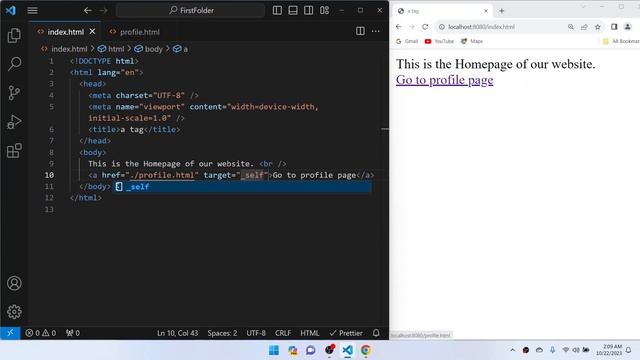Open the Accounts menu in VS Code

14,283
